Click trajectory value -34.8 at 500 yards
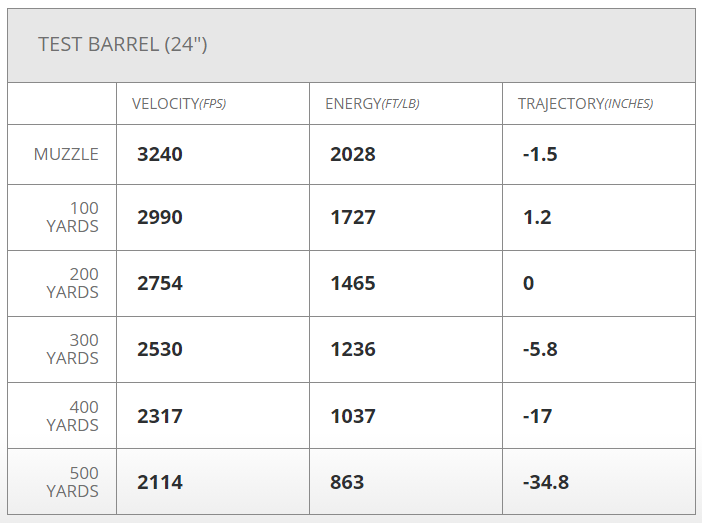This screenshot has width=702, height=523. [x=546, y=482]
